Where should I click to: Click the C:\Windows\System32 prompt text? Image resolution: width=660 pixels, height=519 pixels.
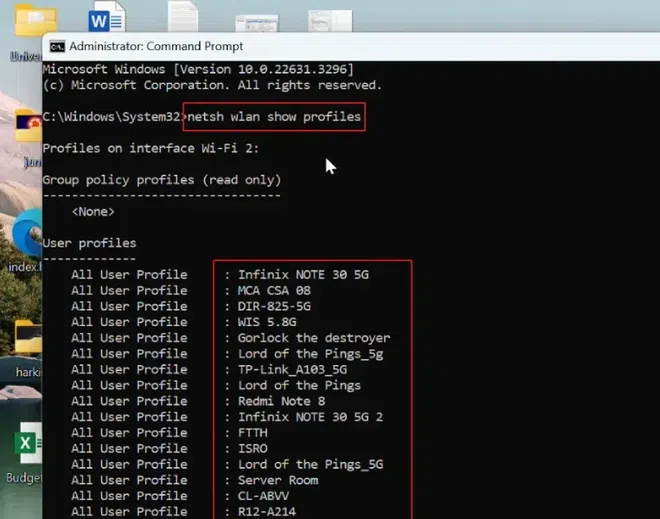(x=112, y=117)
